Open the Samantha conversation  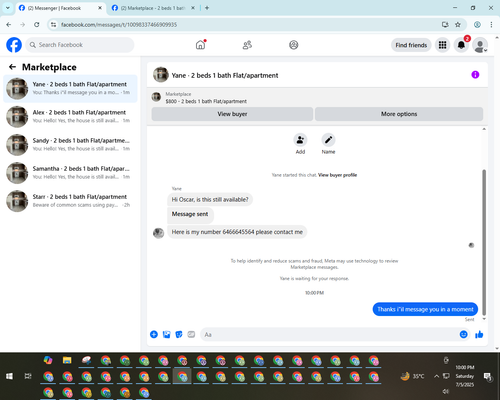(70, 173)
